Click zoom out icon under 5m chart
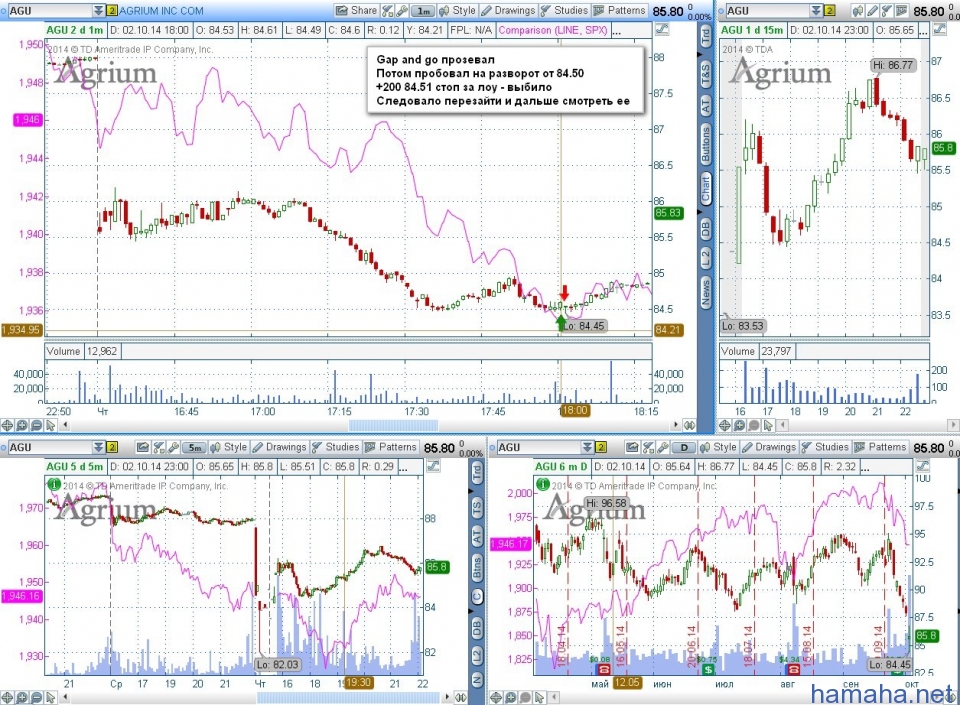This screenshot has height=705, width=960. [x=36, y=697]
